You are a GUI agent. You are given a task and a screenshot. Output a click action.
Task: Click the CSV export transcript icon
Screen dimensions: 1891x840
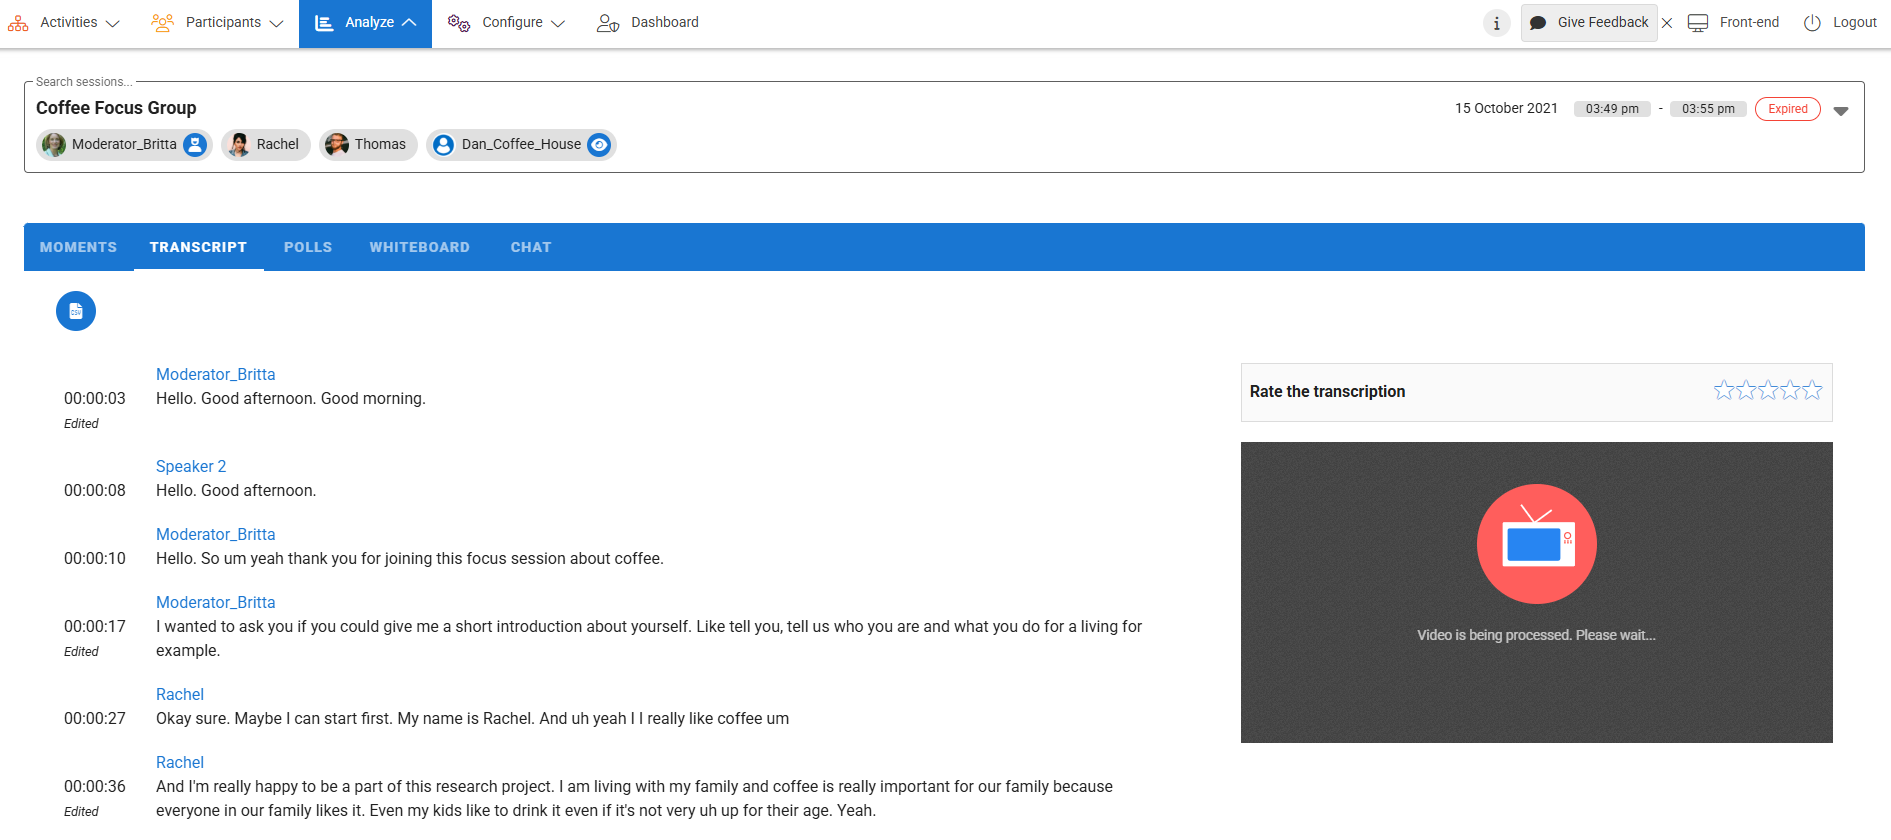(76, 311)
